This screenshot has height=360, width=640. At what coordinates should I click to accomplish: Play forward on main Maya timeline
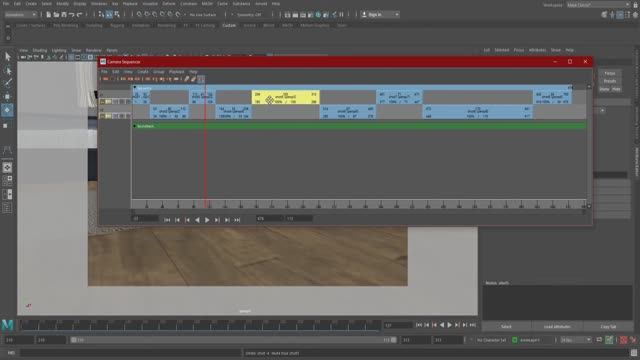[449, 325]
